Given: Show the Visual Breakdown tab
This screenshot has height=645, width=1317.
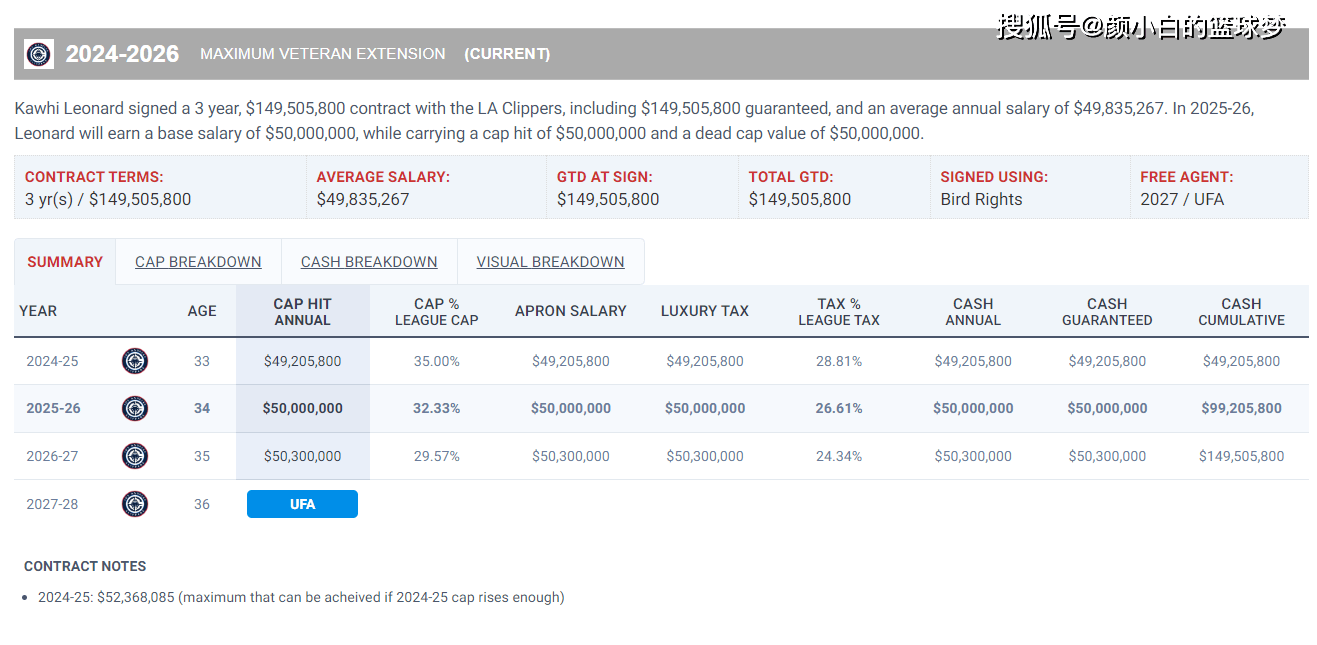Looking at the screenshot, I should (x=550, y=262).
